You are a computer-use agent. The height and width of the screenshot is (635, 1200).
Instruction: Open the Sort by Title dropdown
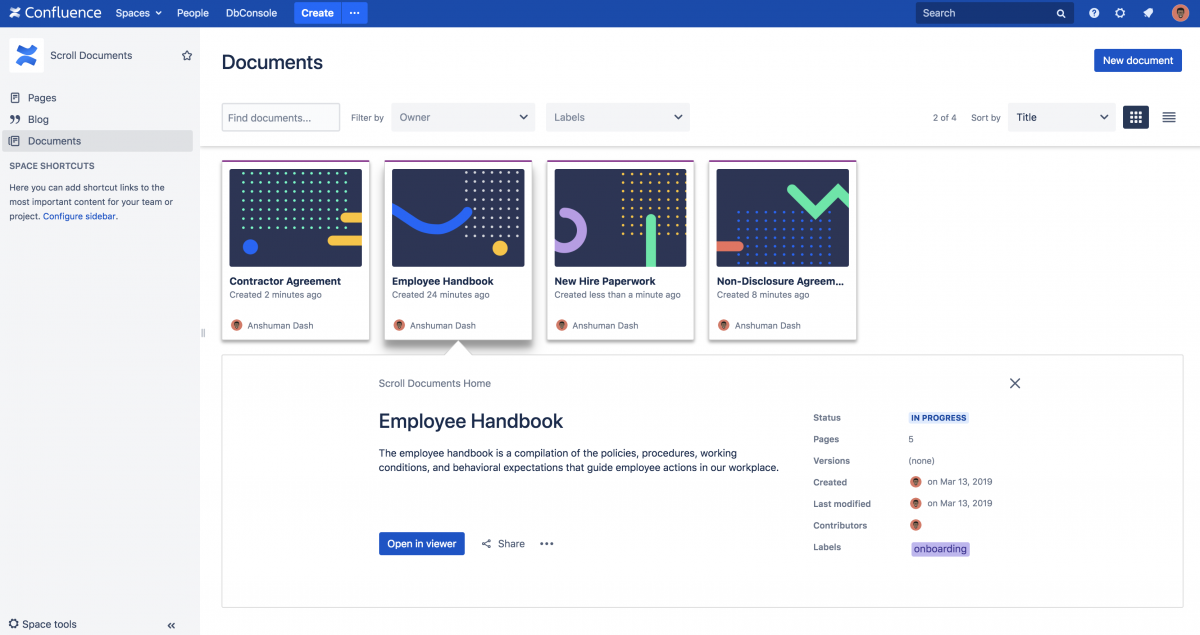pos(1061,117)
